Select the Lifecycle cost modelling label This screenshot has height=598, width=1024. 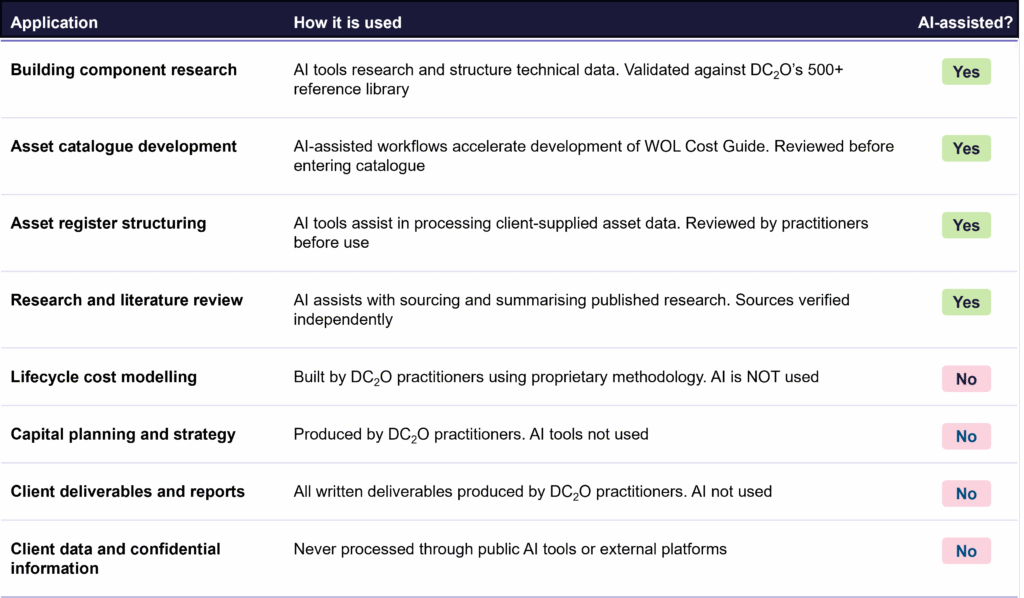(104, 377)
